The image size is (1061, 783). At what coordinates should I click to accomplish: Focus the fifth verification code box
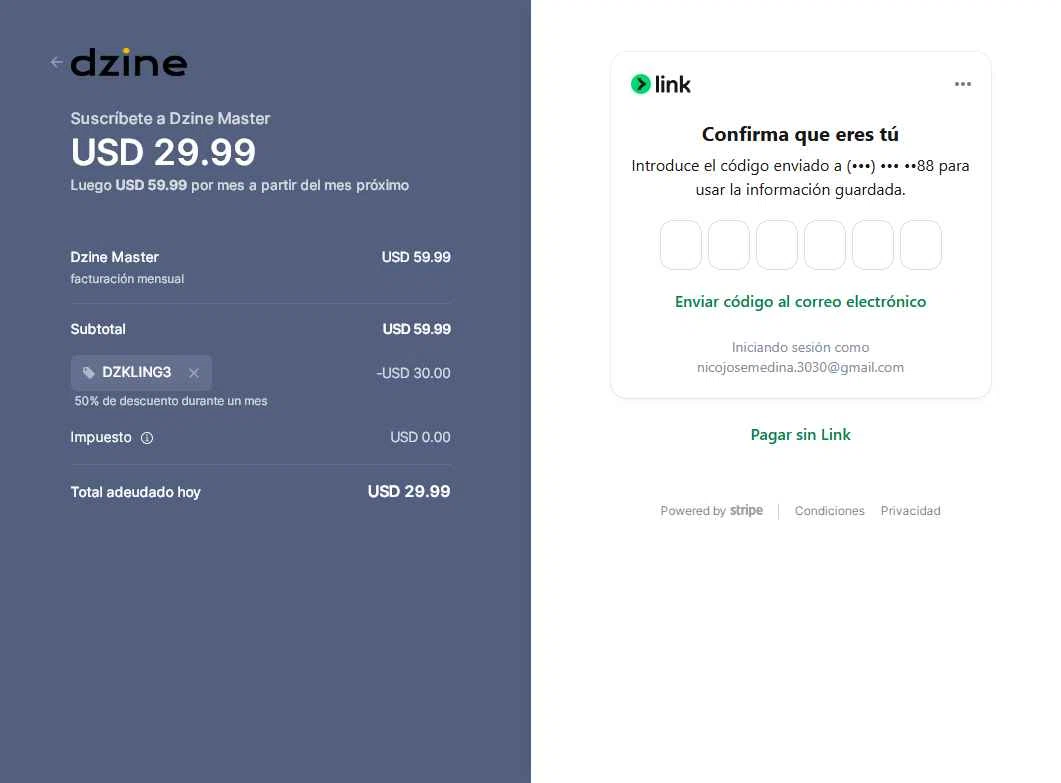(x=873, y=245)
